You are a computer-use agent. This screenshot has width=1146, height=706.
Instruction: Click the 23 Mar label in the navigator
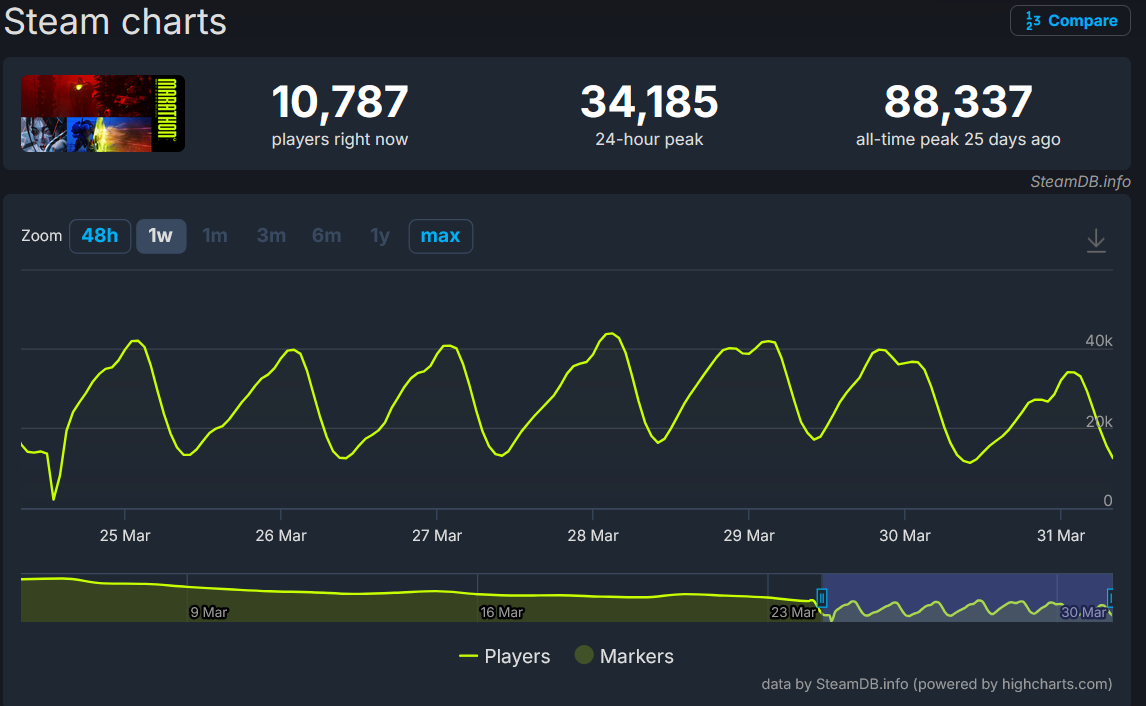tap(793, 612)
